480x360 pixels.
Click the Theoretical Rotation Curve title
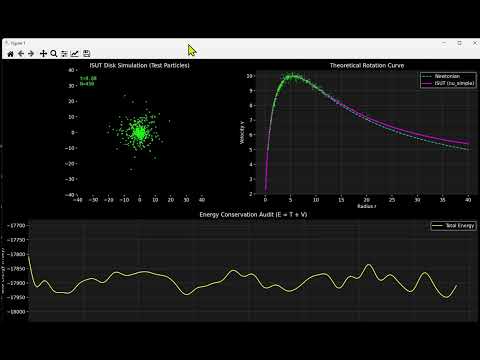(367, 65)
